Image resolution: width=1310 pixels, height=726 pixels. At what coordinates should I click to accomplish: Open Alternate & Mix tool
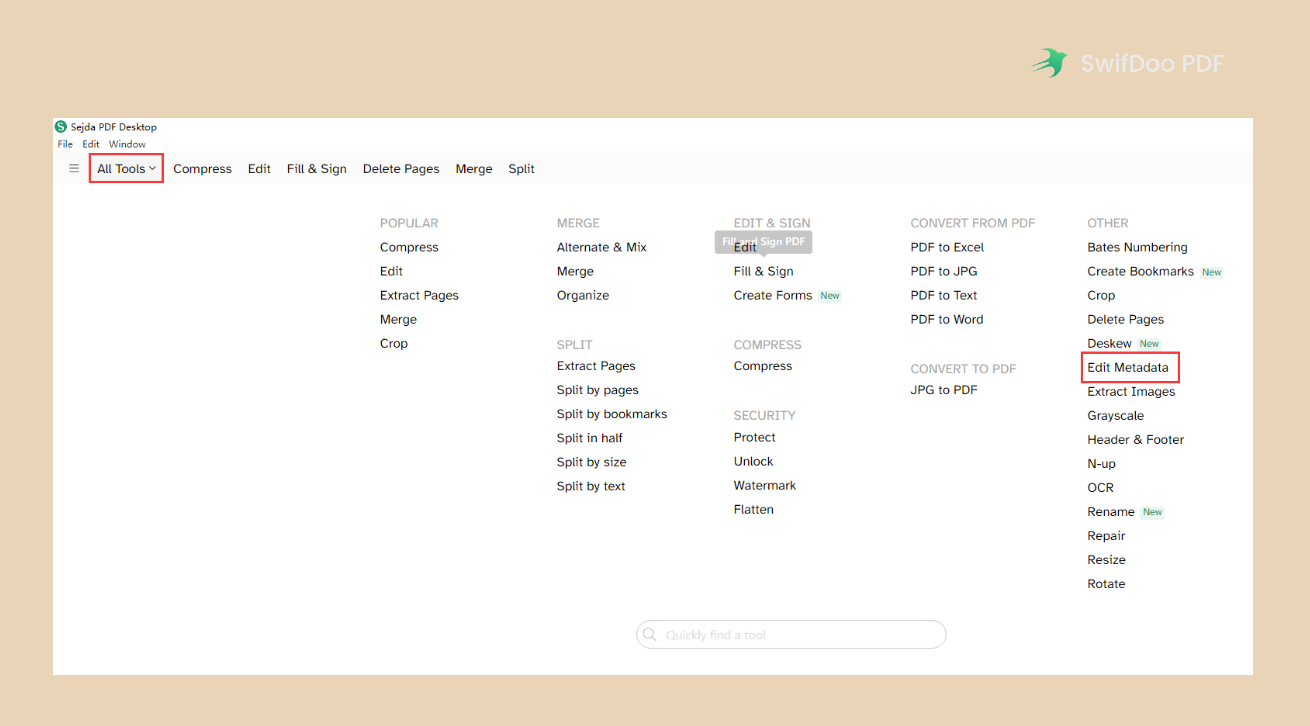602,247
